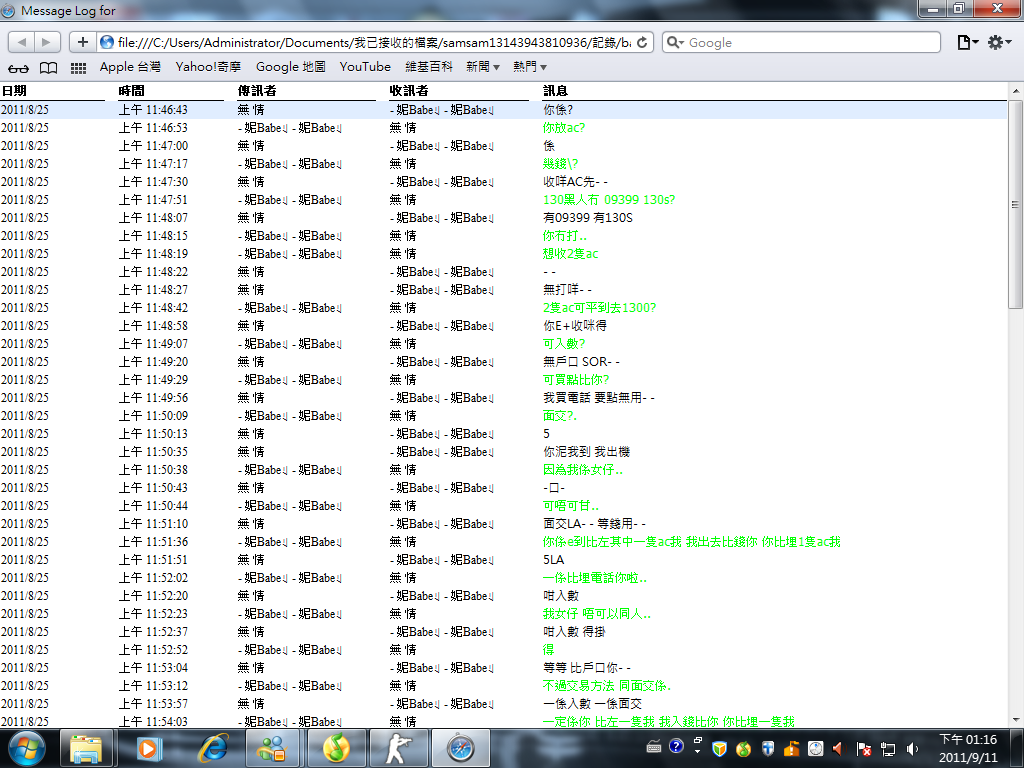Open the Windows Start menu
Viewport: 1024px width, 768px height.
click(x=26, y=748)
